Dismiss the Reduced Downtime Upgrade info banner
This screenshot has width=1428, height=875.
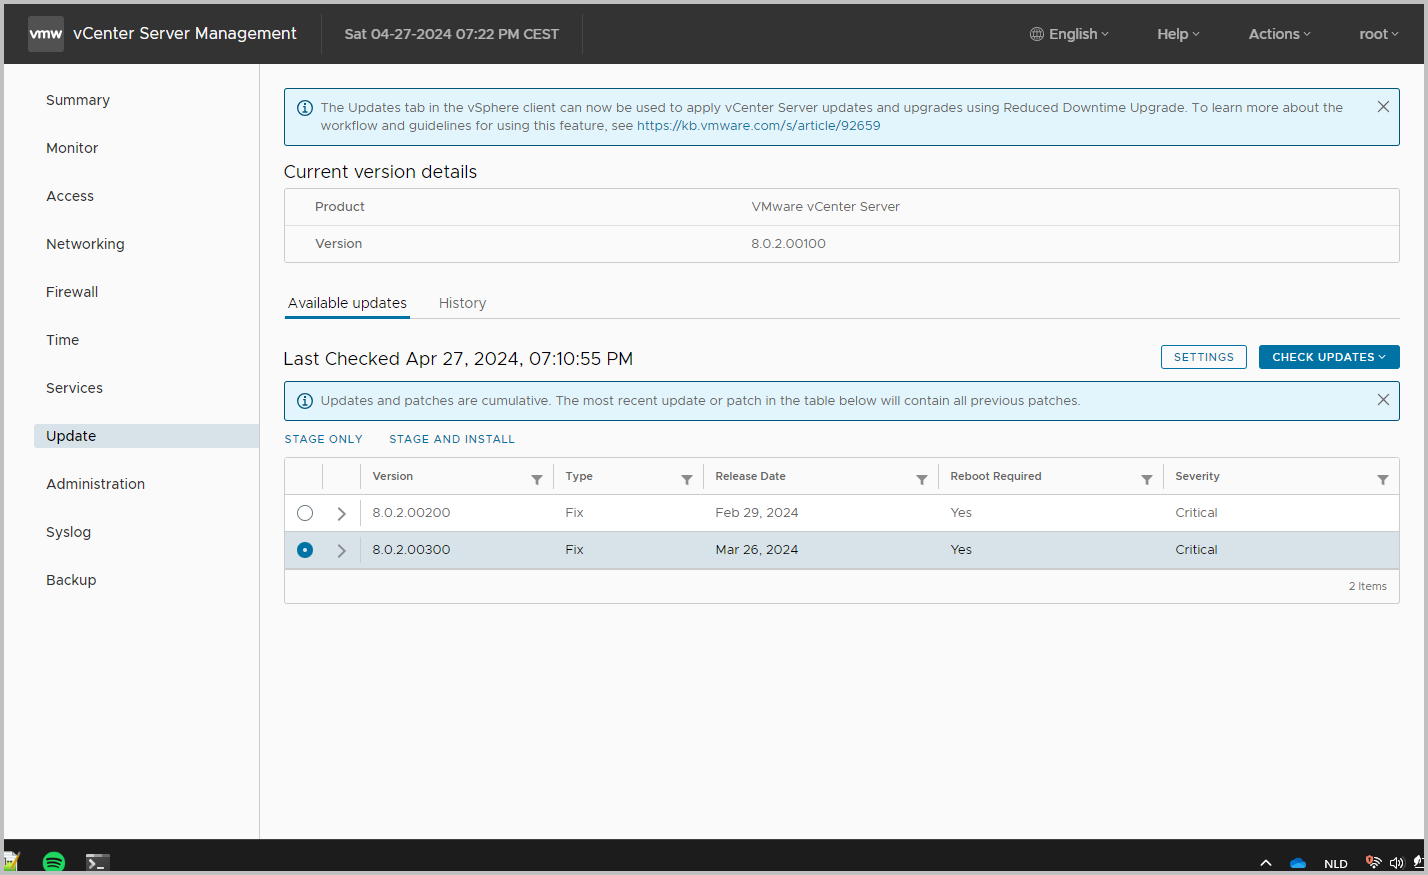point(1383,107)
